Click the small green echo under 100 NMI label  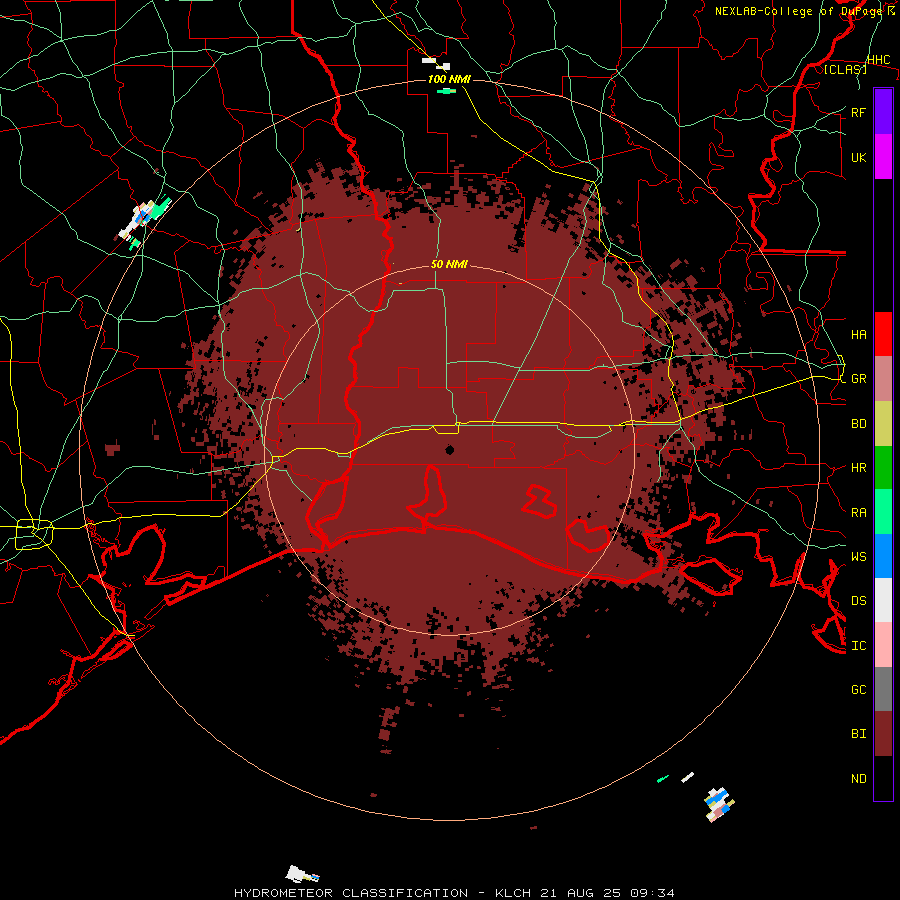click(446, 91)
